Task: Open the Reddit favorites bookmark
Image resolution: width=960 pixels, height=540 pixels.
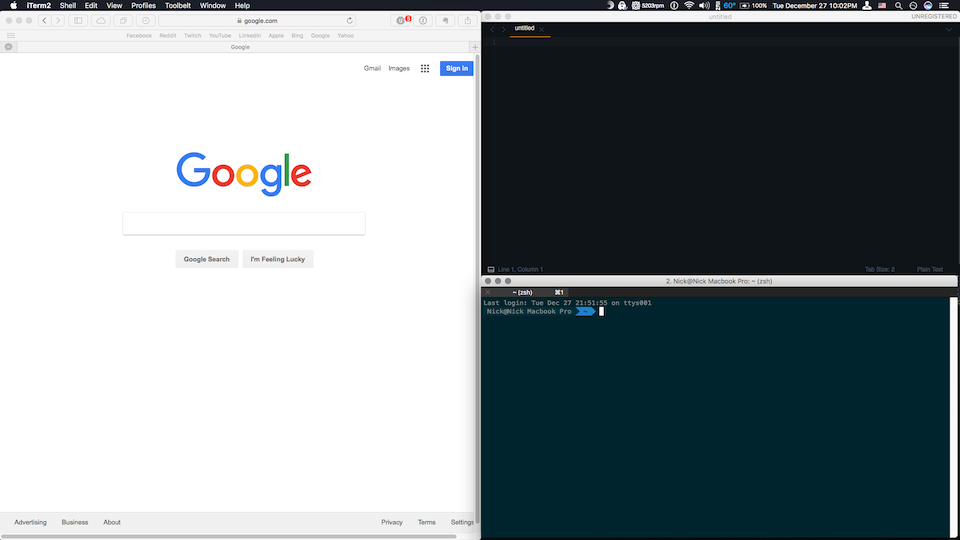Action: tap(168, 36)
